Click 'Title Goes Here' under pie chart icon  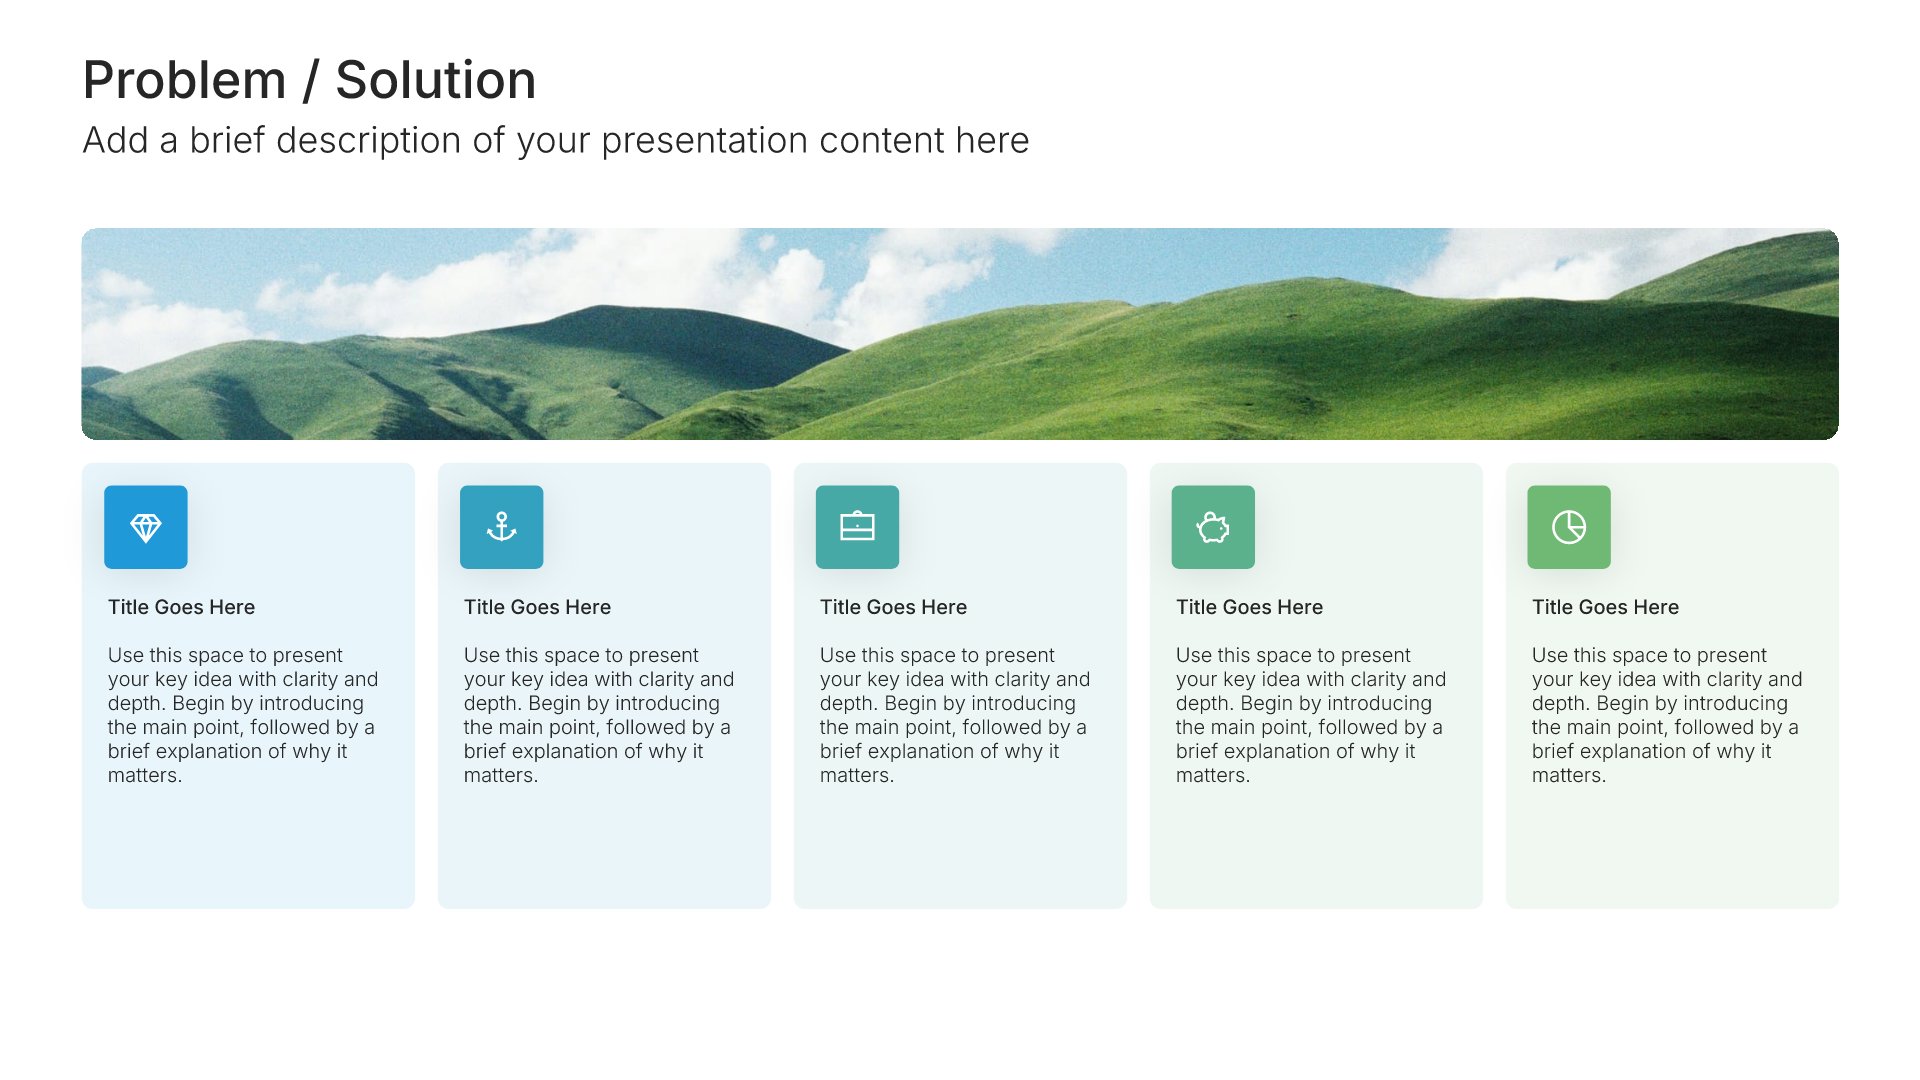[x=1605, y=607]
